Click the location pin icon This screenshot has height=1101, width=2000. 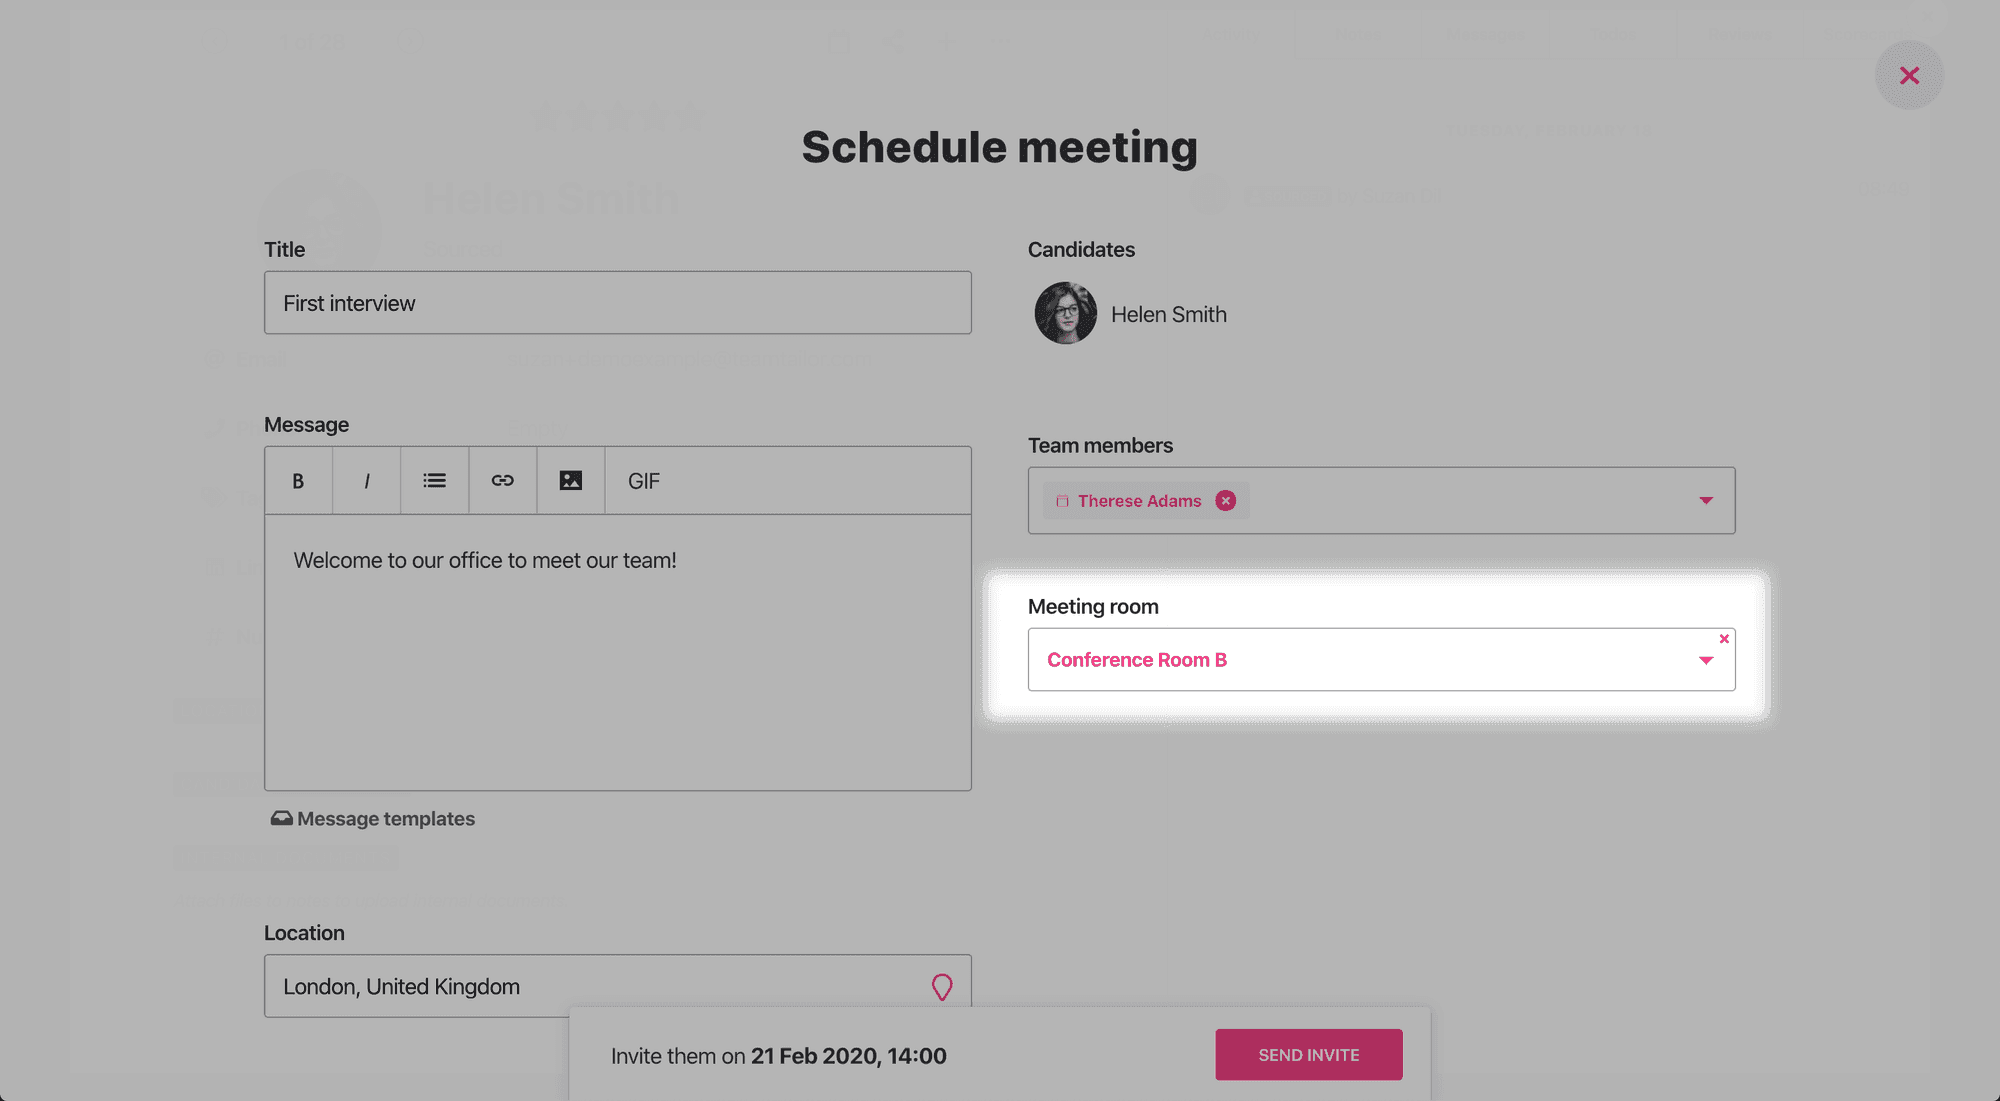(942, 987)
